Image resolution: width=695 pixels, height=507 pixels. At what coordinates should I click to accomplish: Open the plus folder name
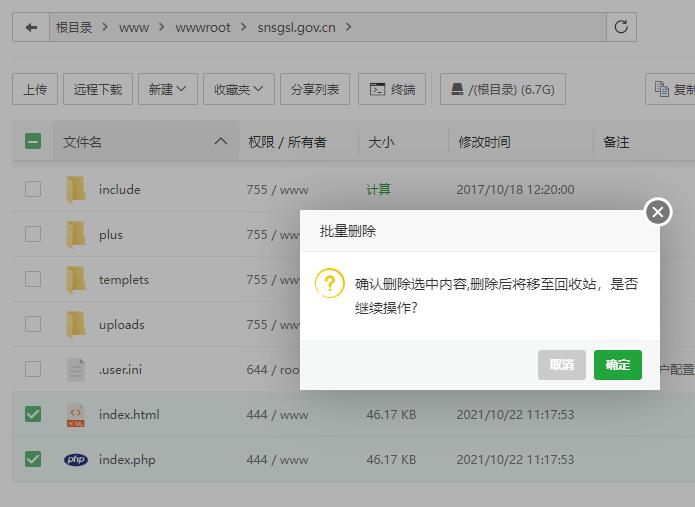(x=111, y=235)
